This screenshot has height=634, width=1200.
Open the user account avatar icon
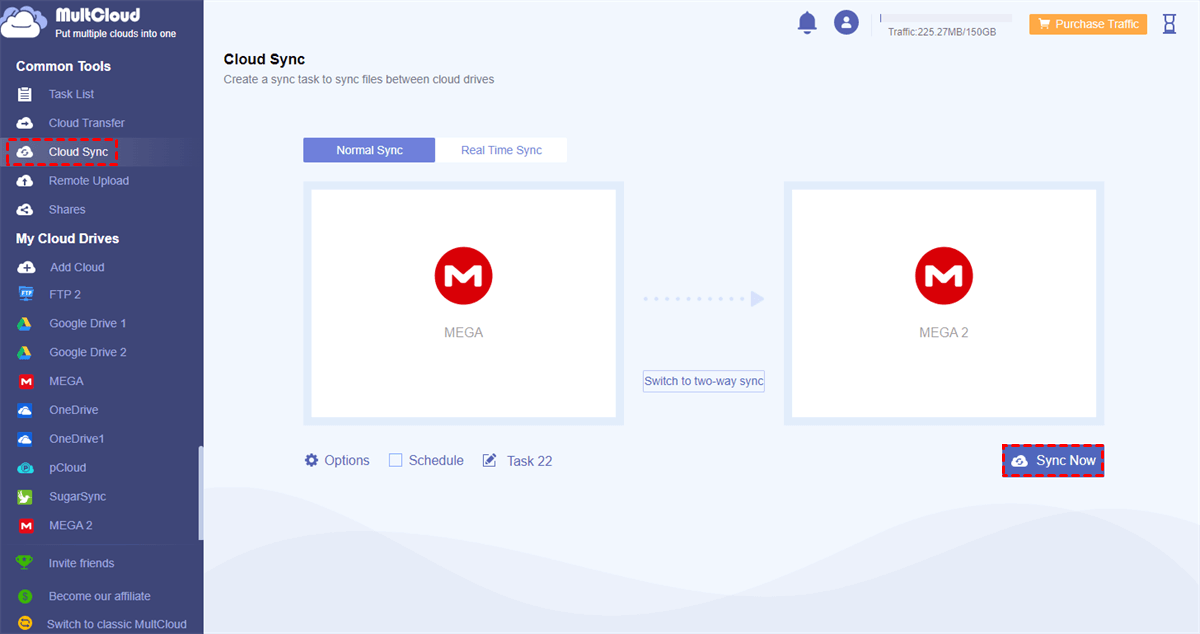pos(847,23)
